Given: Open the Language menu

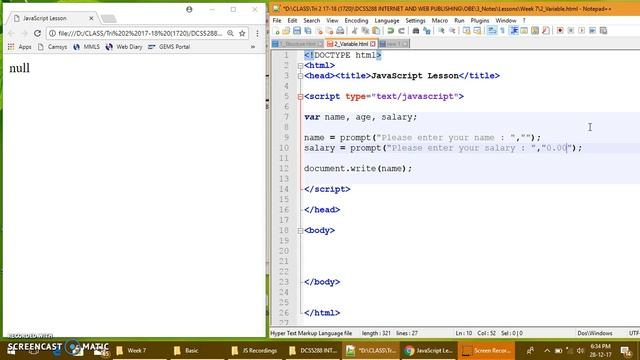Looking at the screenshot, I should click(387, 20).
